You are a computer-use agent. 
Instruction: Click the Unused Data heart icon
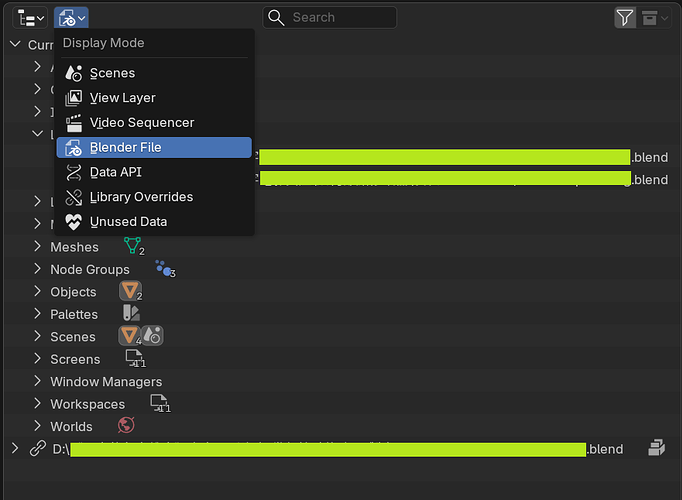[74, 222]
